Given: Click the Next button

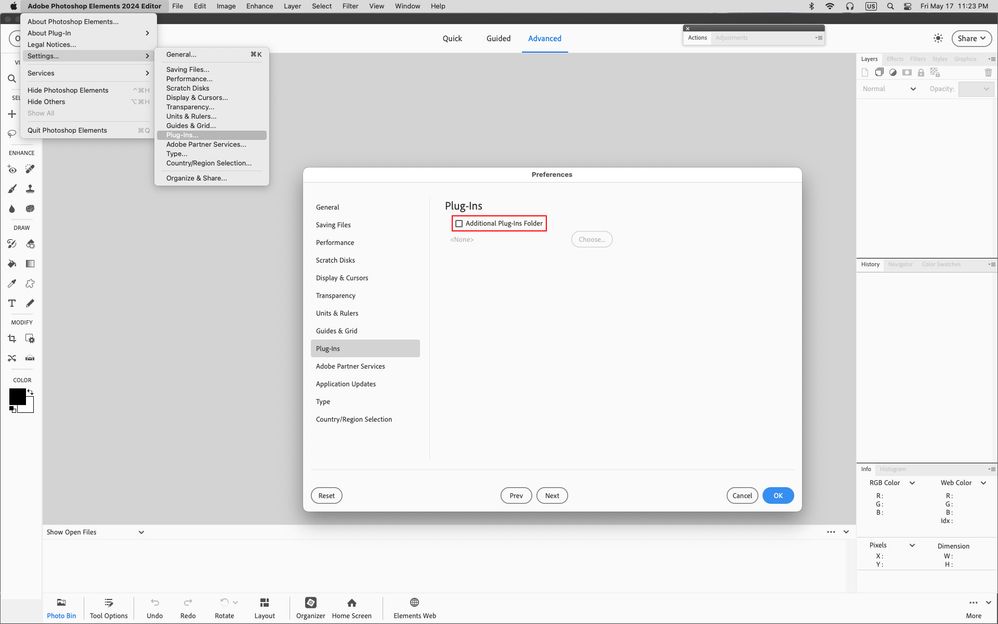Looking at the screenshot, I should pyautogui.click(x=552, y=495).
